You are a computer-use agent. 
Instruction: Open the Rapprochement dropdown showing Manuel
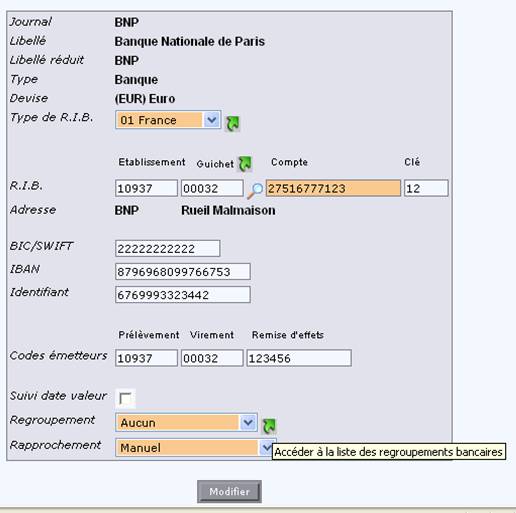pos(194,448)
